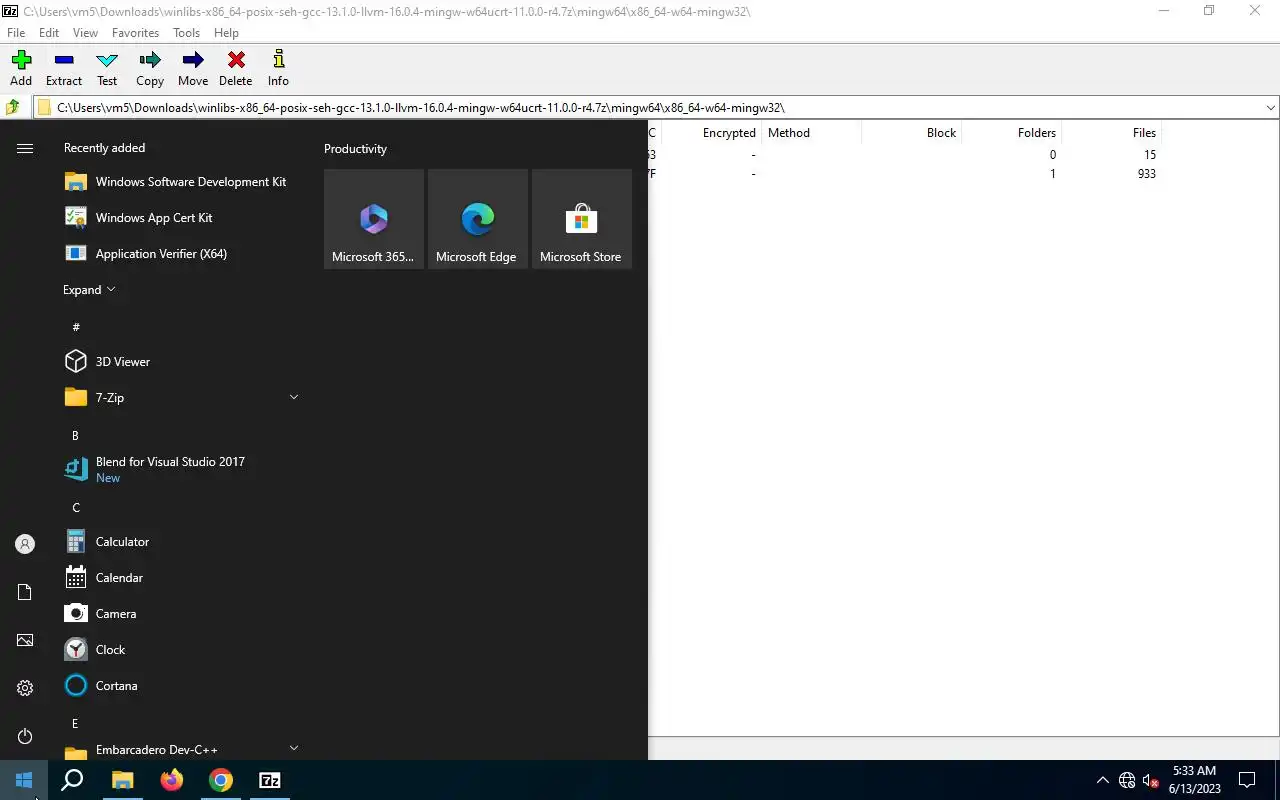Jump to the letter B section header
The width and height of the screenshot is (1280, 800).
pos(75,436)
